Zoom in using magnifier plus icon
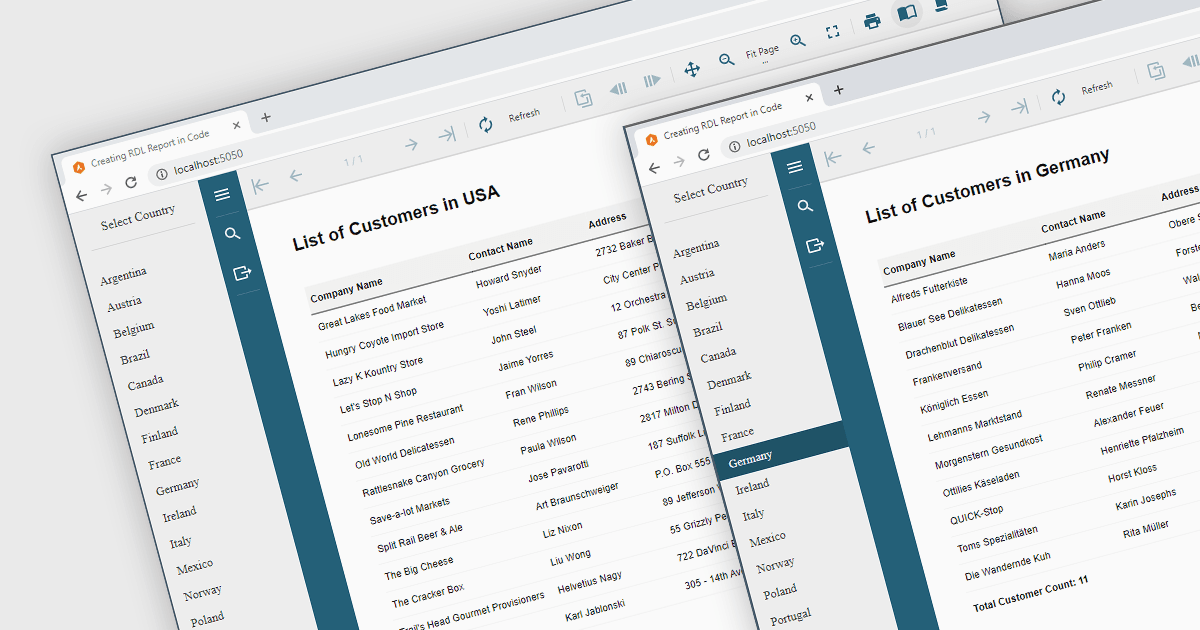The image size is (1200, 630). point(797,41)
